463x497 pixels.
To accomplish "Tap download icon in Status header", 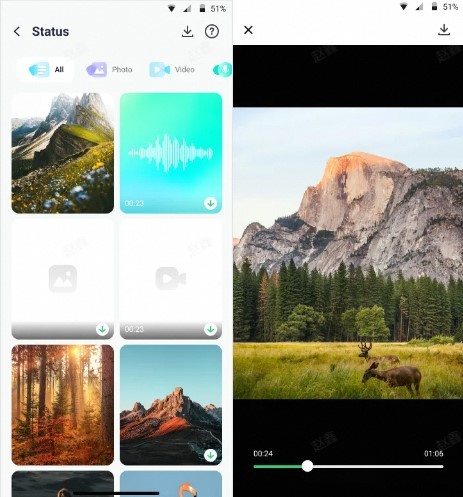I will click(187, 32).
